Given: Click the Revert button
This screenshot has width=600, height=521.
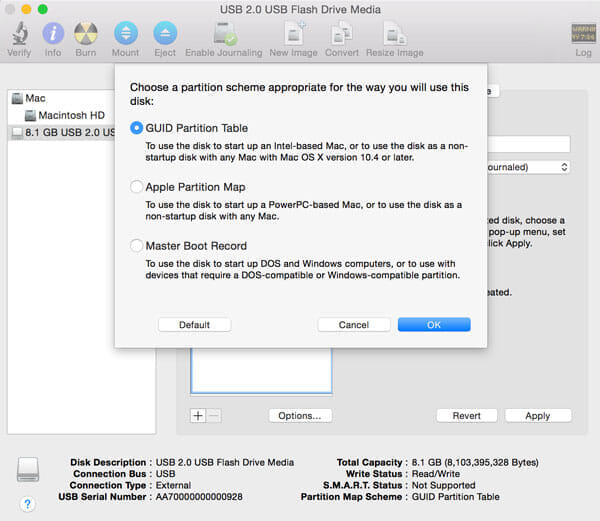Looking at the screenshot, I should [467, 416].
